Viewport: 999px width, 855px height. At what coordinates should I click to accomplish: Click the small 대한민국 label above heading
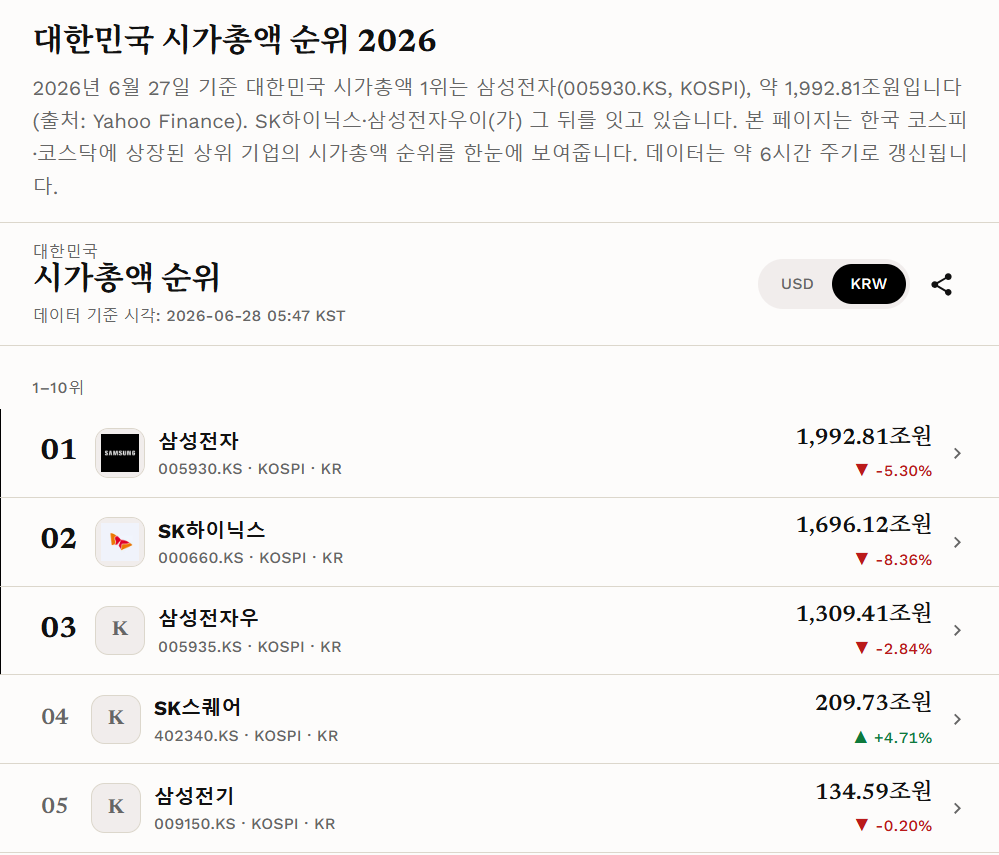click(x=65, y=250)
